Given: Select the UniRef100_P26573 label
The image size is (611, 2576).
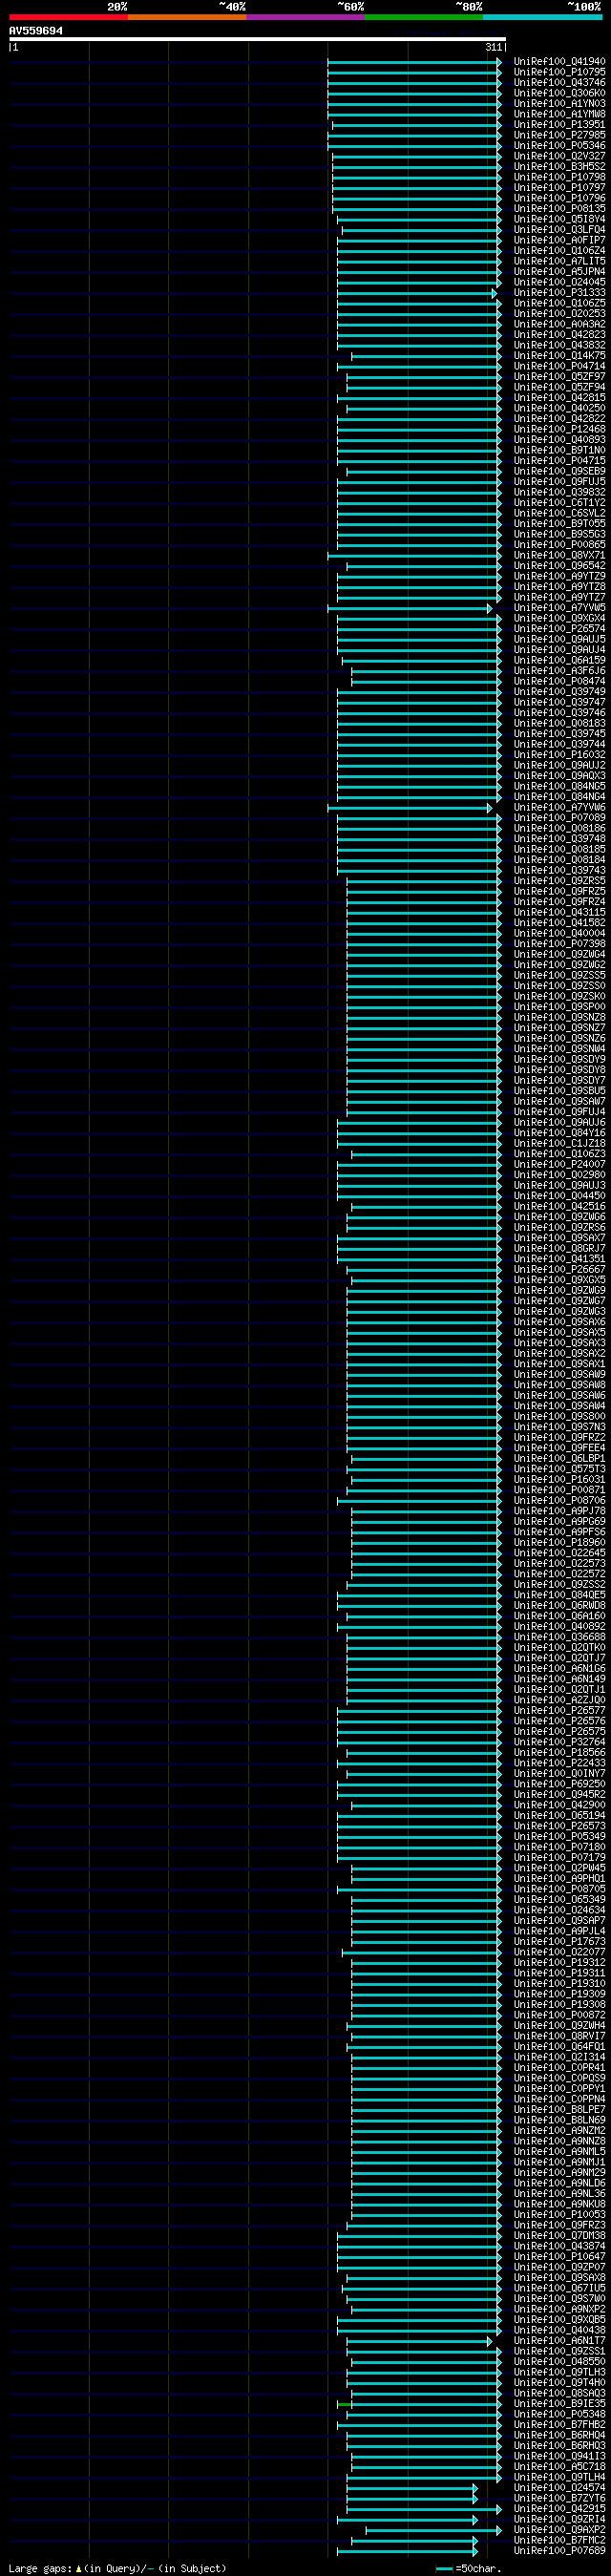Looking at the screenshot, I should 559,1825.
